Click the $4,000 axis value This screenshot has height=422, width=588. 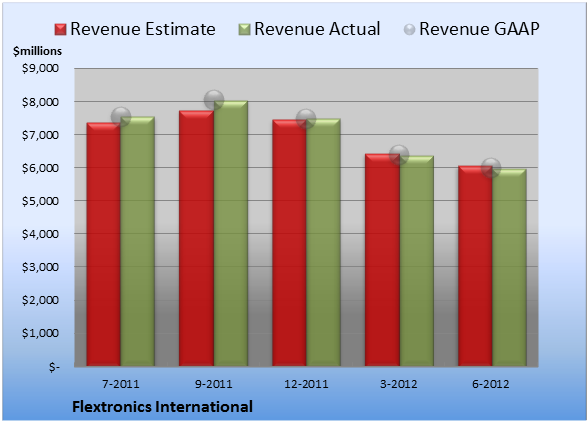point(40,234)
